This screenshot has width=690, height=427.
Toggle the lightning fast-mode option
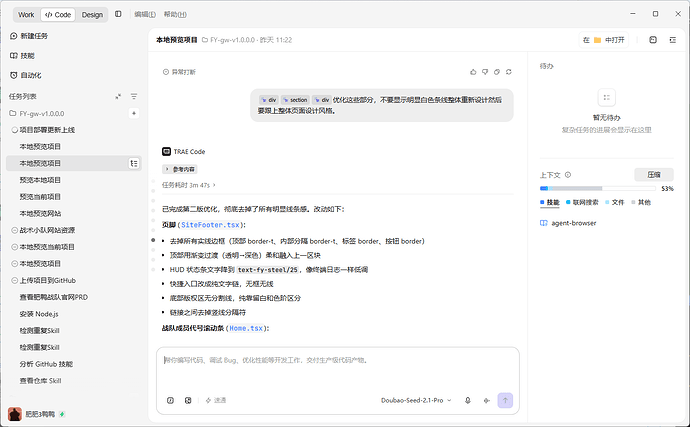(216, 401)
